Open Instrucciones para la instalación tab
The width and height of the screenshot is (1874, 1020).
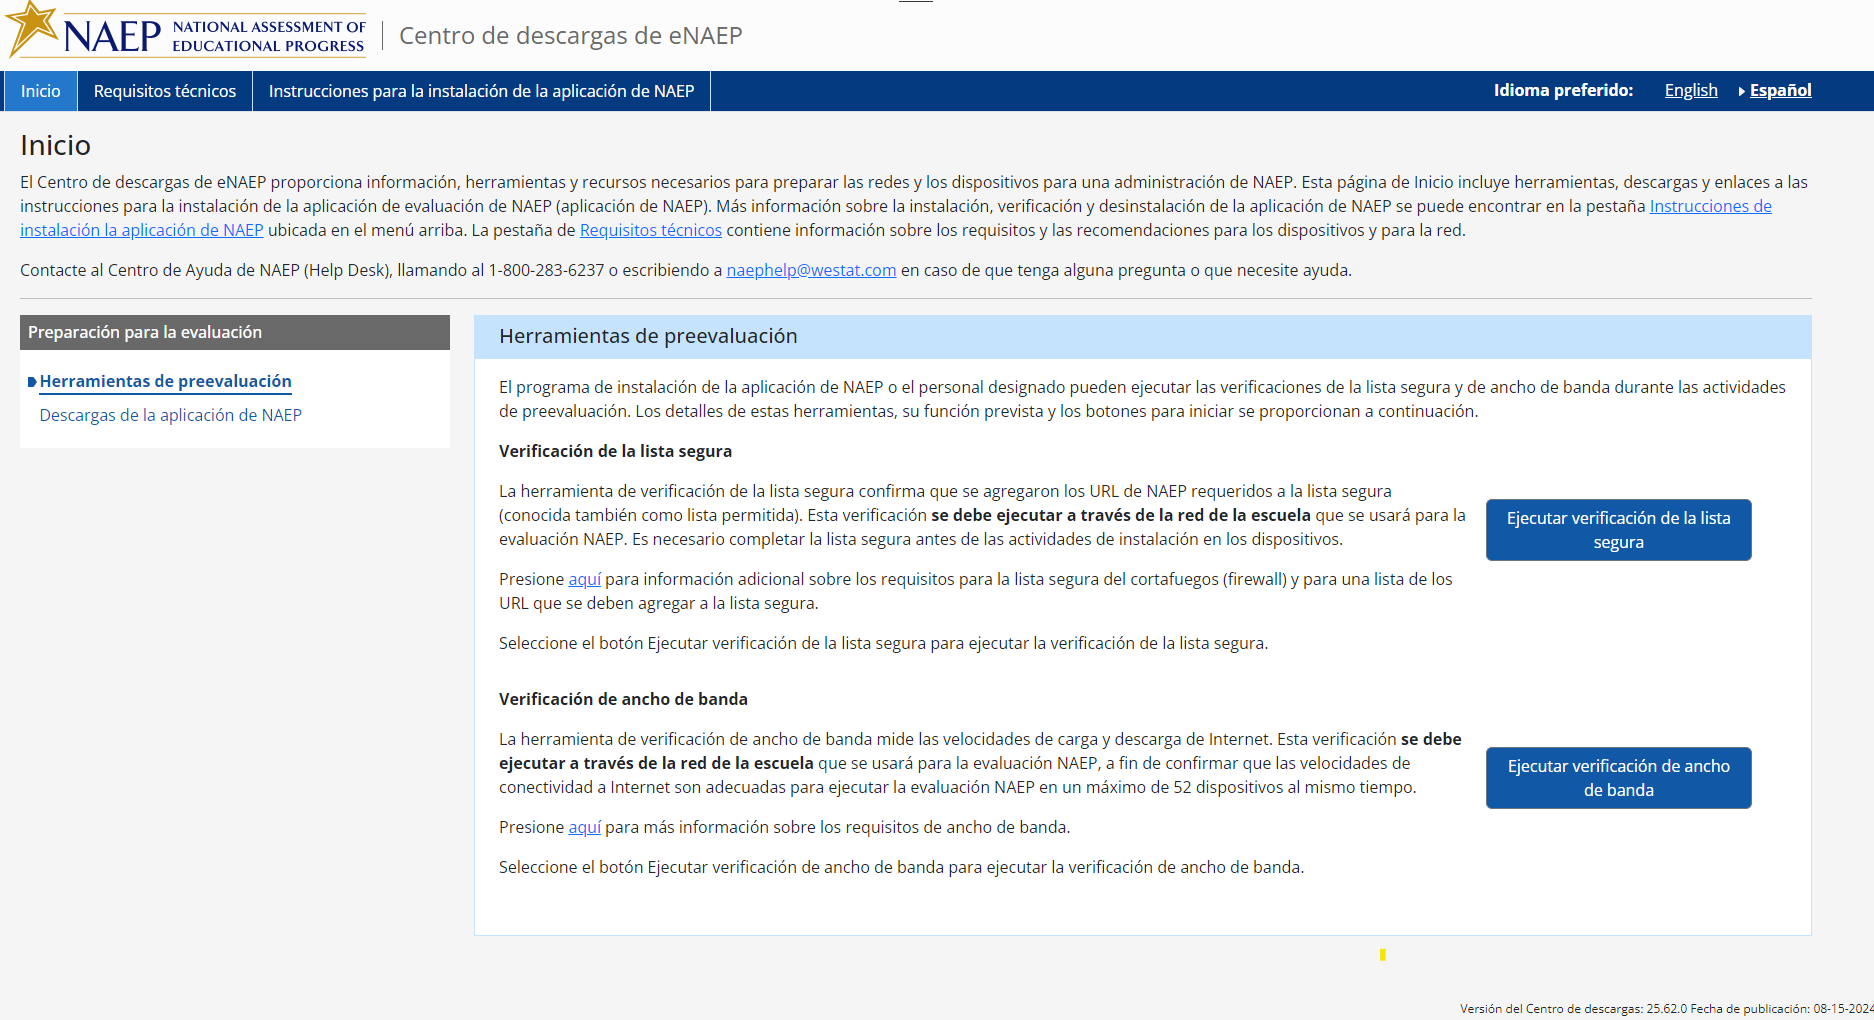(481, 91)
